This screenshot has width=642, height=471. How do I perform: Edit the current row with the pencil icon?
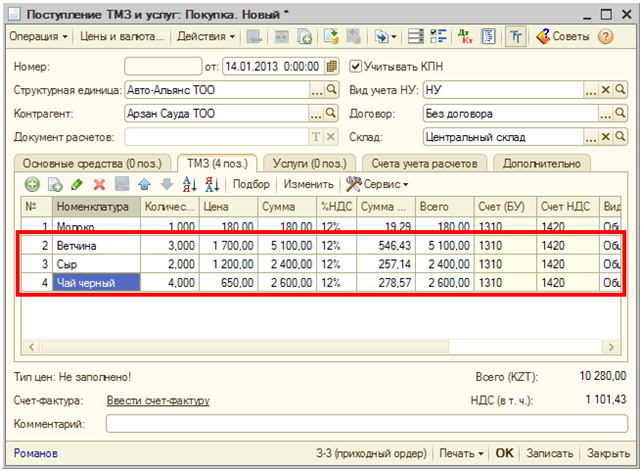tap(77, 184)
